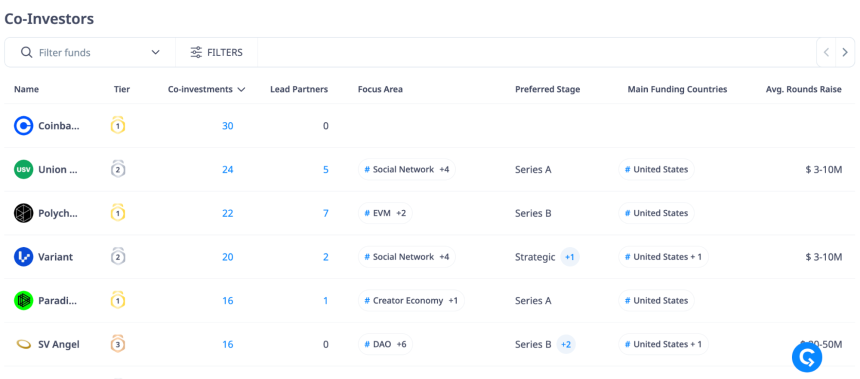Image resolution: width=860 pixels, height=379 pixels.
Task: Click the Tier column header
Action: click(122, 89)
